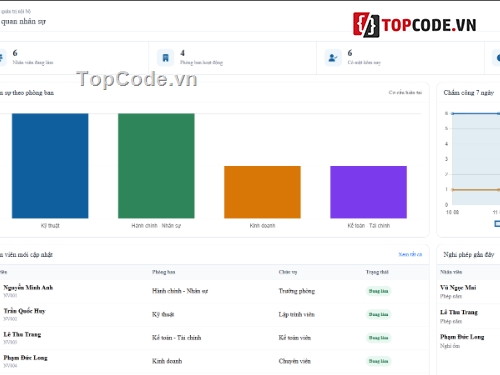Select Phạm Đức Long in the leave panel
Viewport: 500px width, 375px height.
pos(462,337)
